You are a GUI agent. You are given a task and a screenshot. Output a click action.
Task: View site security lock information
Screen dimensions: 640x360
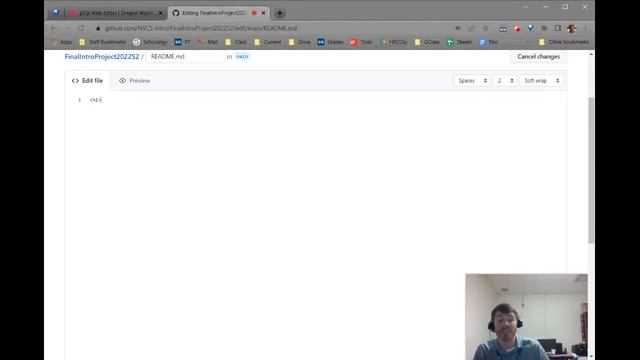pyautogui.click(x=98, y=28)
